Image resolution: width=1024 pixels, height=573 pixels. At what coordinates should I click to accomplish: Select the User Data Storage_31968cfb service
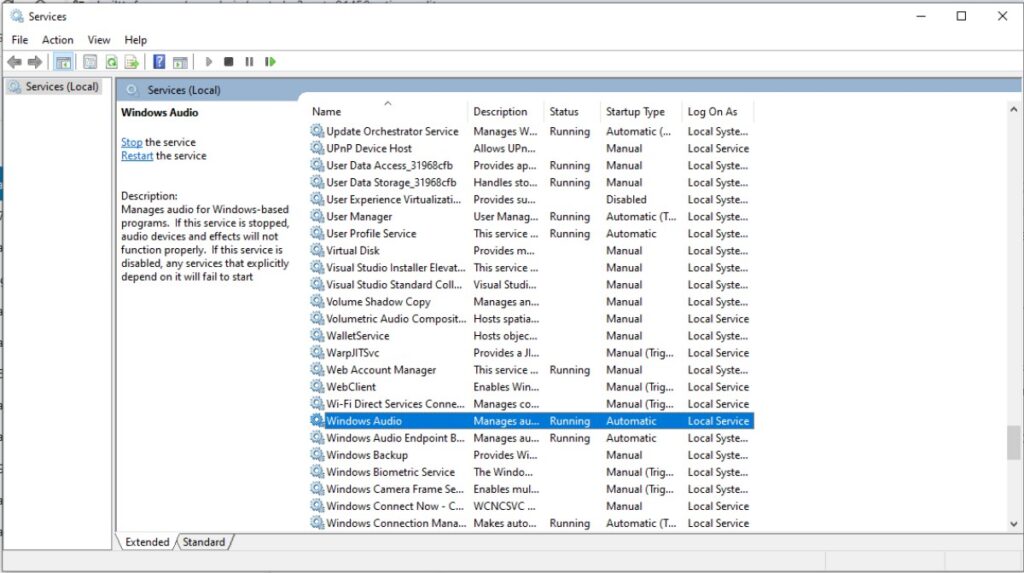coord(531,182)
